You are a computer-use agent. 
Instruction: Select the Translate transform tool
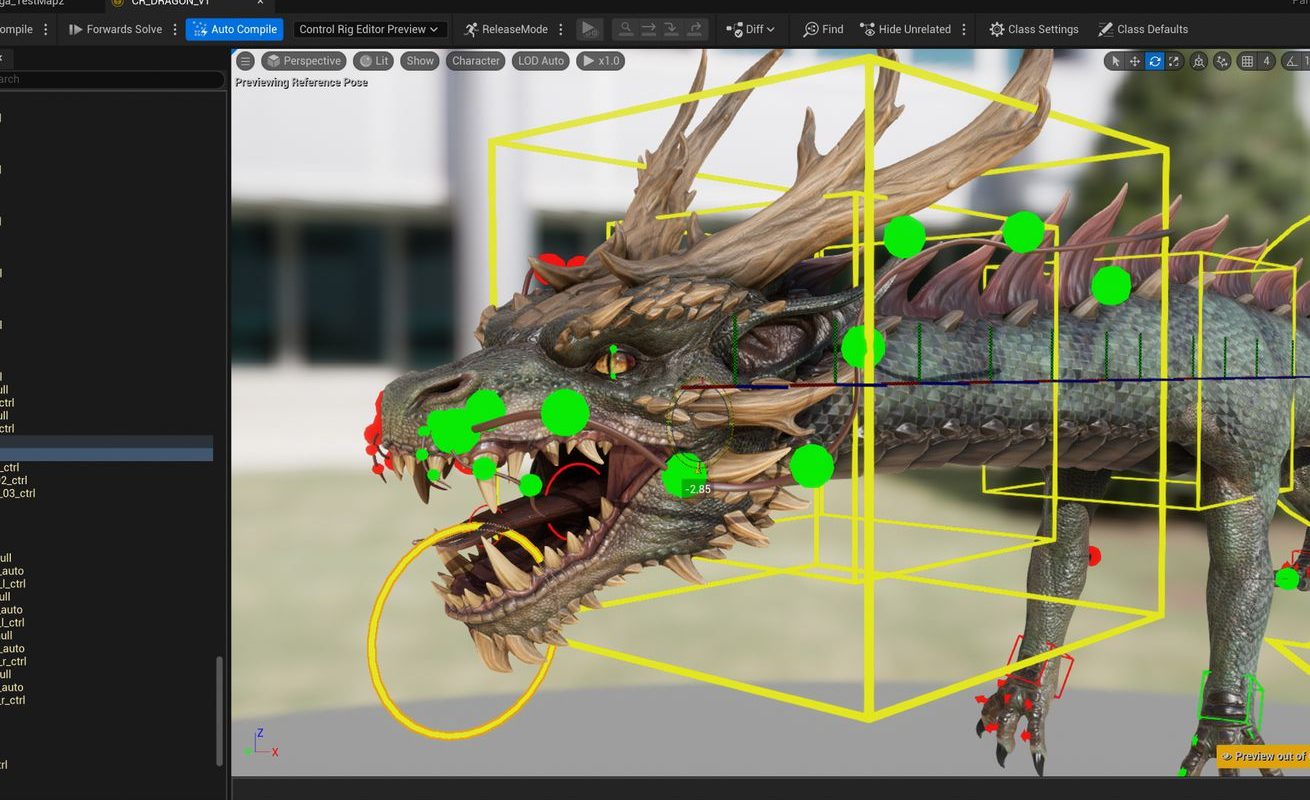pyautogui.click(x=1135, y=61)
